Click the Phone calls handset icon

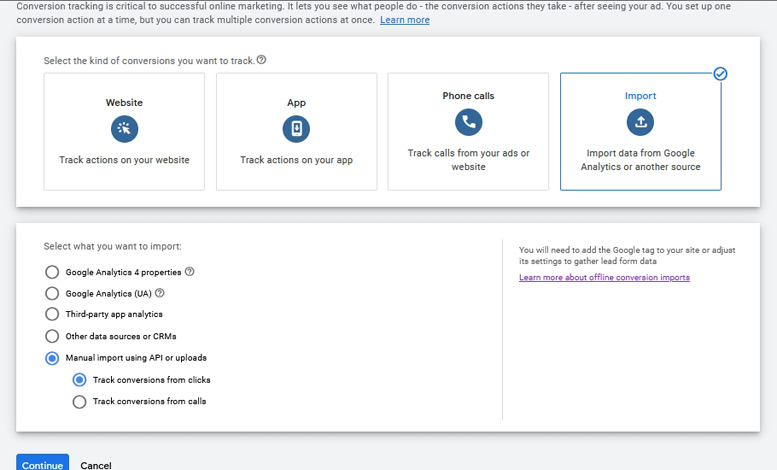point(468,122)
